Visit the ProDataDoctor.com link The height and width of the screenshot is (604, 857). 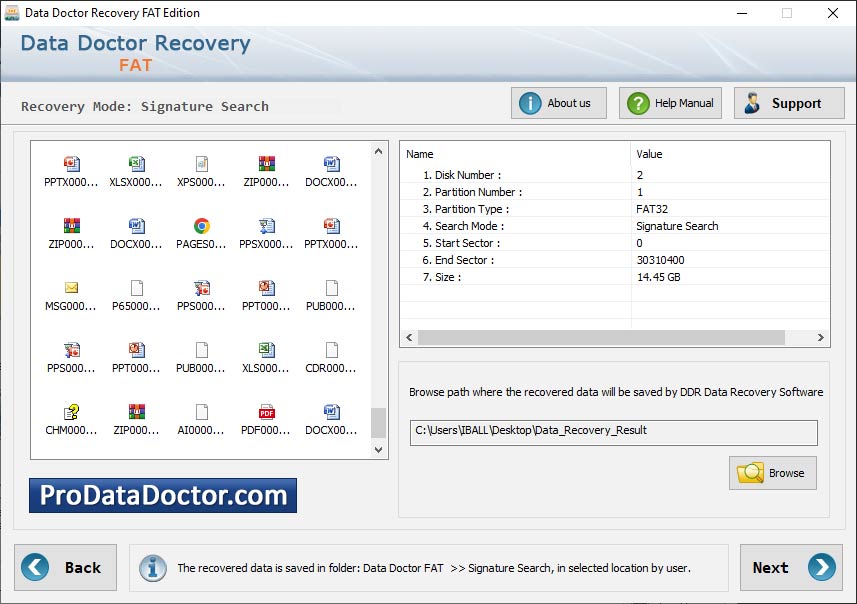click(x=162, y=494)
